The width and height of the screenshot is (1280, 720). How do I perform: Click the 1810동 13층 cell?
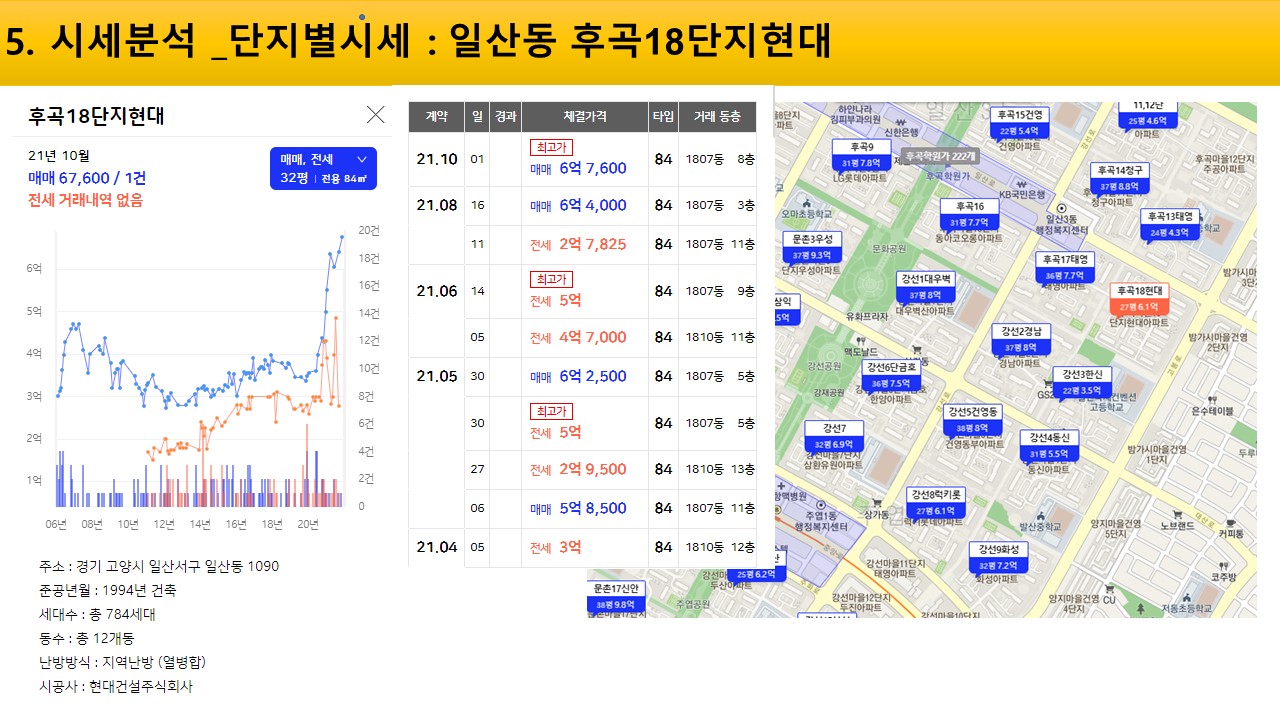[x=720, y=469]
